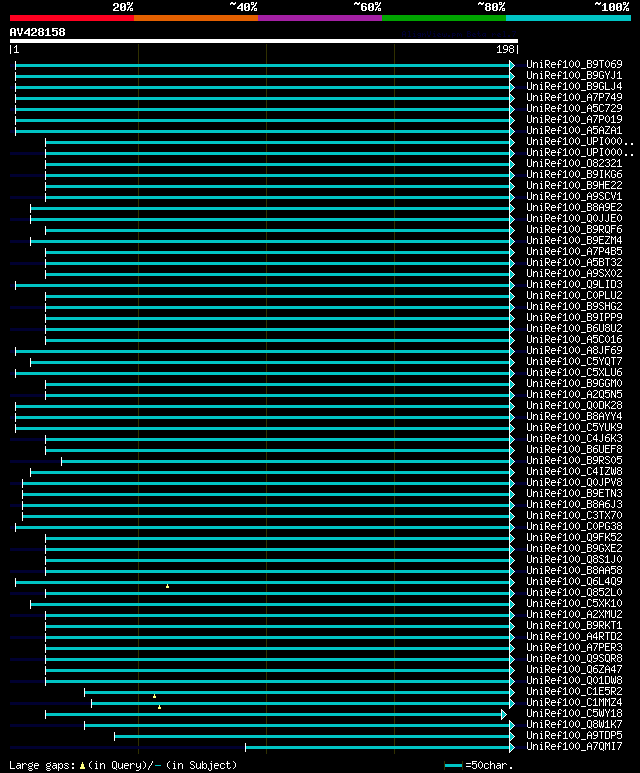Select the UniRef100_Q0DK28 label

point(574,405)
